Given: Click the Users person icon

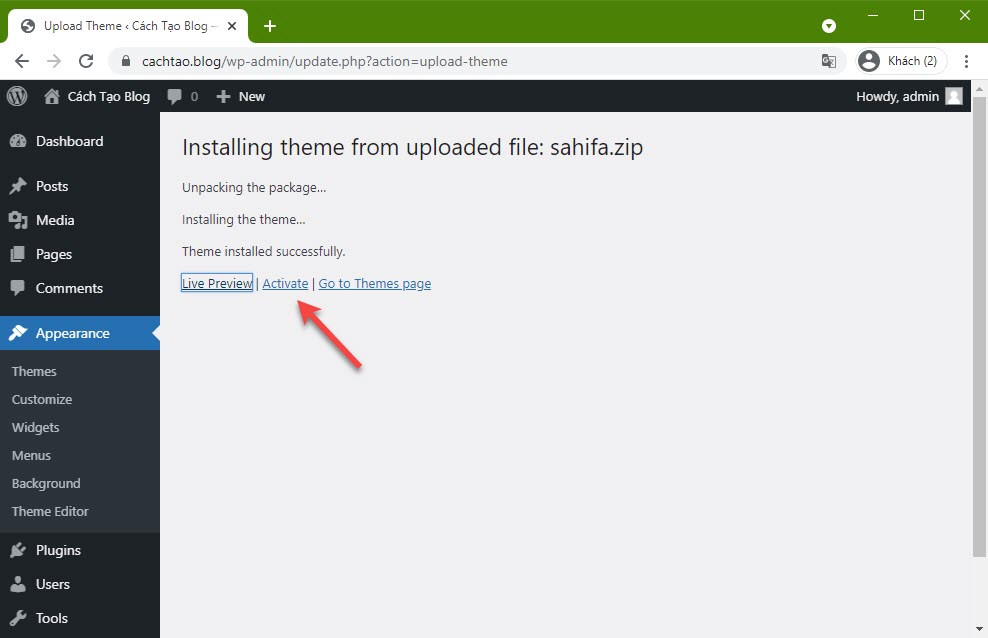Looking at the screenshot, I should point(18,584).
